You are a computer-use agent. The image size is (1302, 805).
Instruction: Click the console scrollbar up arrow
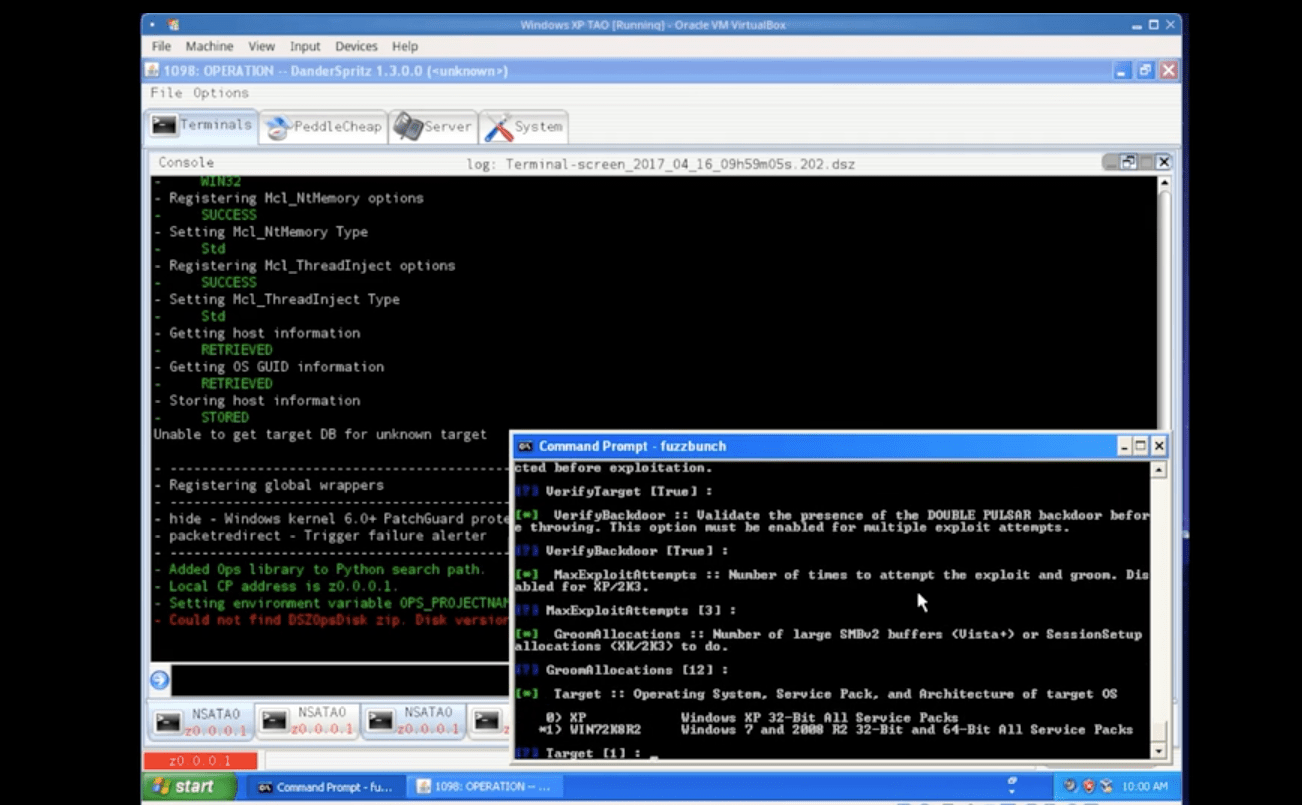(1164, 182)
